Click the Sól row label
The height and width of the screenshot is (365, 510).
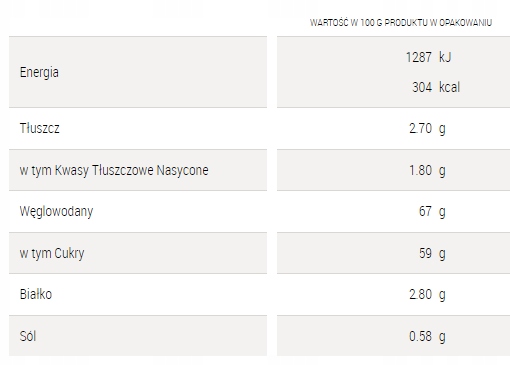(28, 336)
